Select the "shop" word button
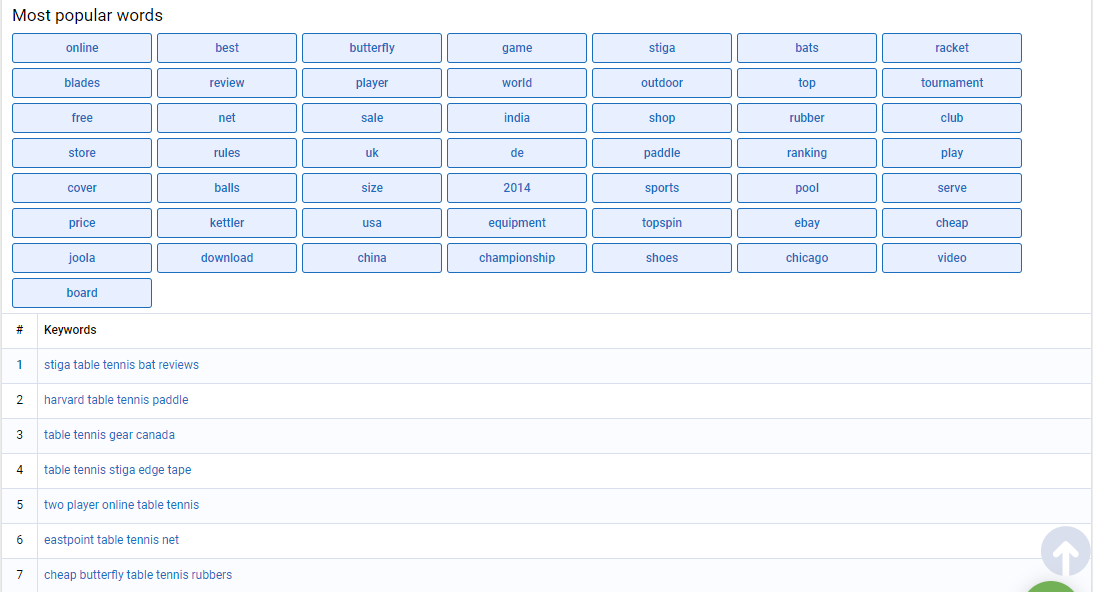Image resolution: width=1093 pixels, height=592 pixels. [x=662, y=118]
